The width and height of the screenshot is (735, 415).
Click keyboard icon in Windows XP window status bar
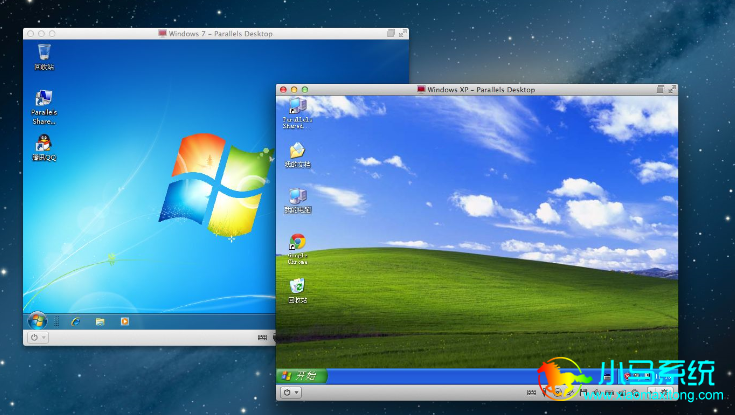coord(531,392)
